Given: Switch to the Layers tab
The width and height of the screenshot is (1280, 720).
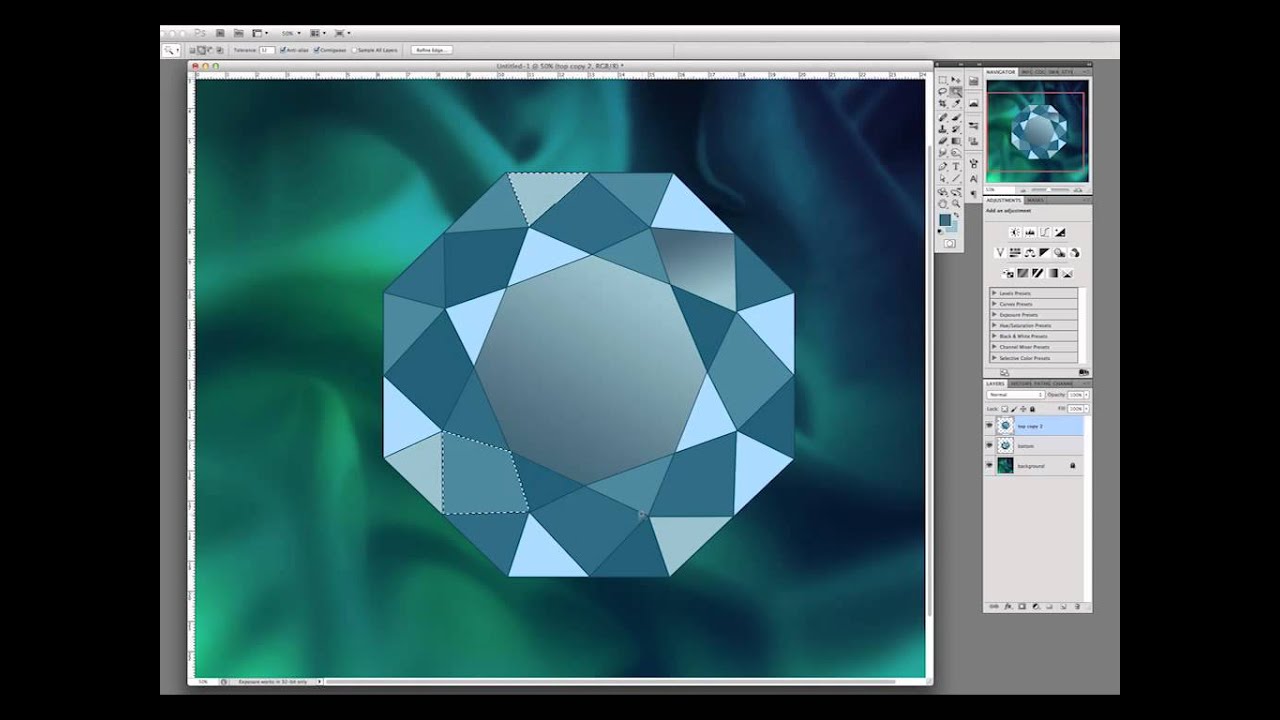Looking at the screenshot, I should (x=996, y=384).
